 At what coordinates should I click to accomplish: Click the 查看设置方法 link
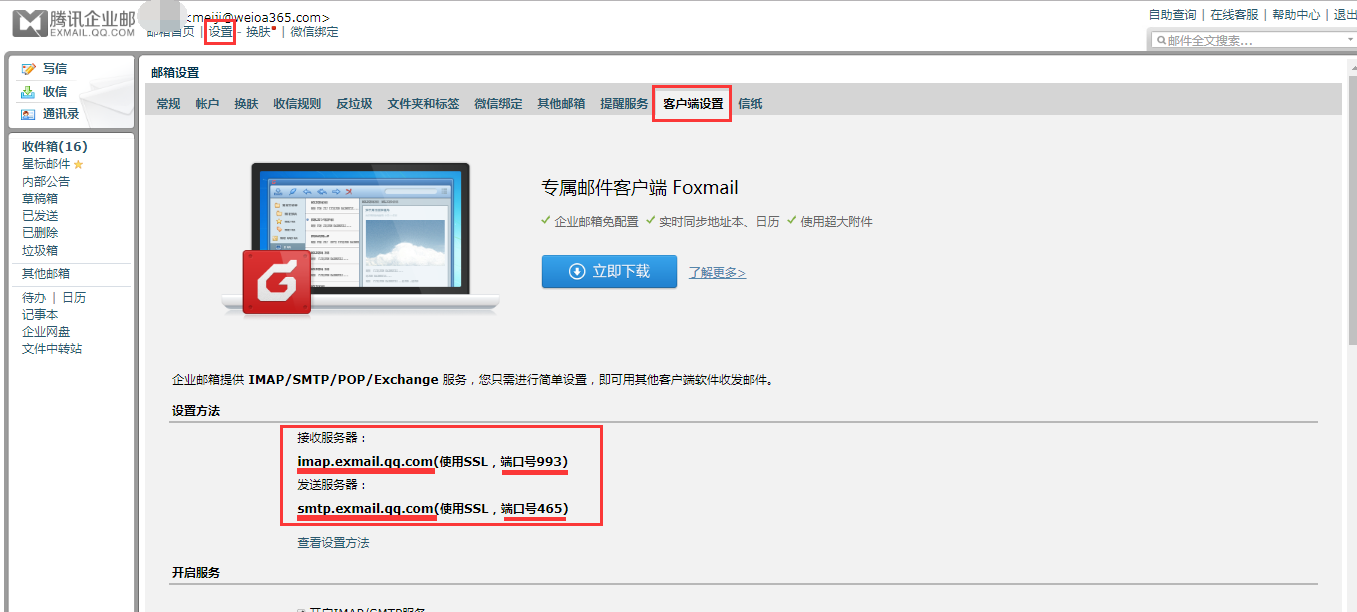(x=333, y=543)
